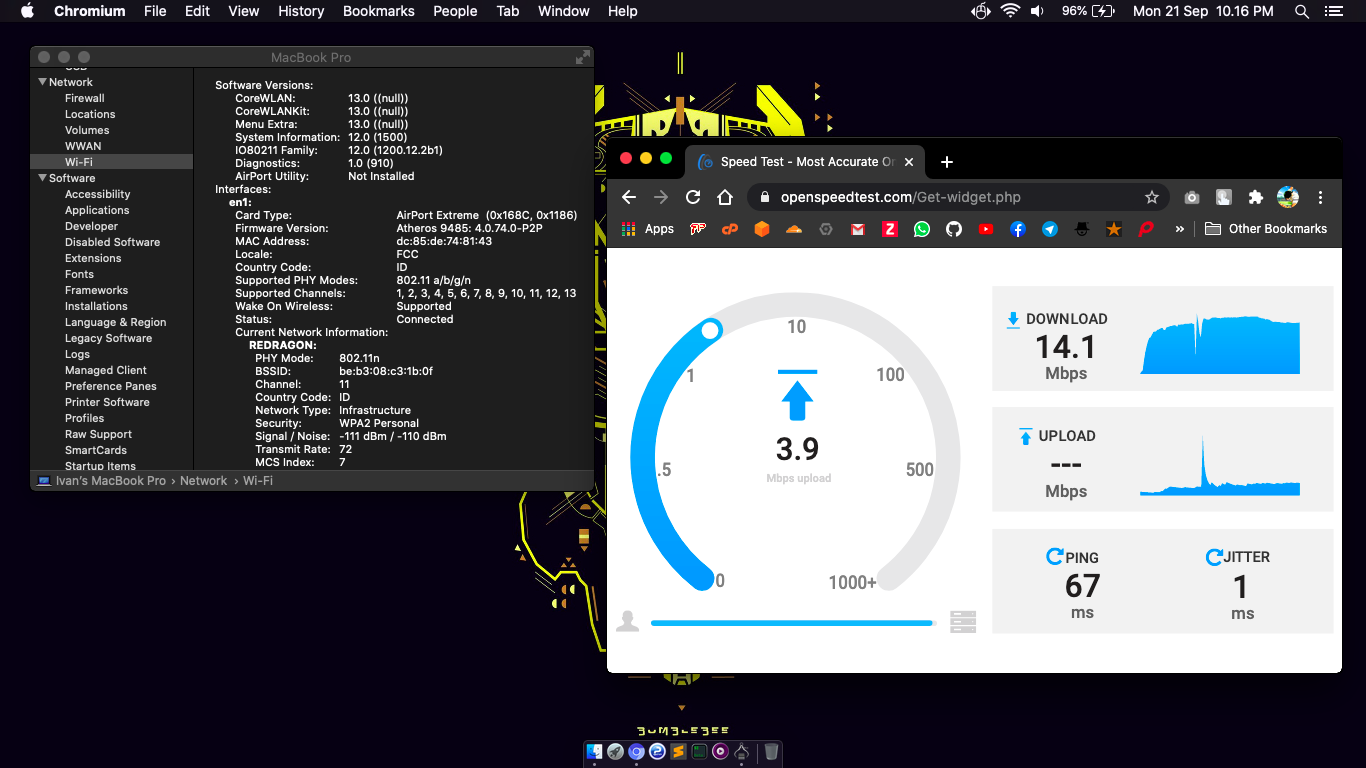Open the WhatsApp bookmark
1366x768 pixels.
pos(922,229)
